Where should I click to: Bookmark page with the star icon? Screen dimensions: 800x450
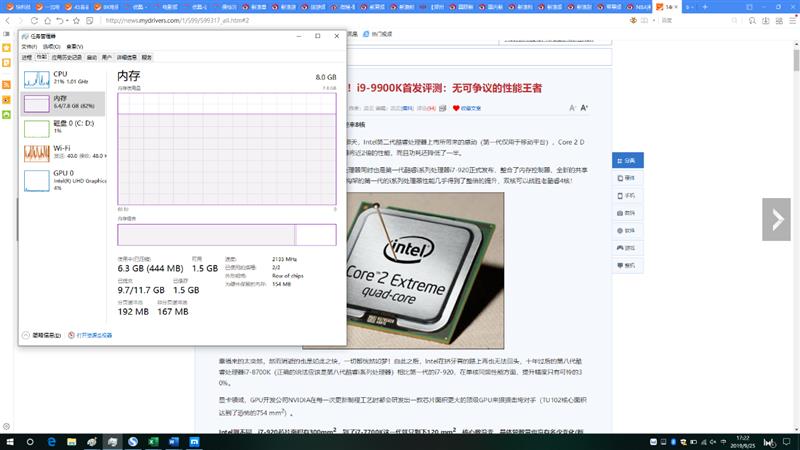(77, 20)
